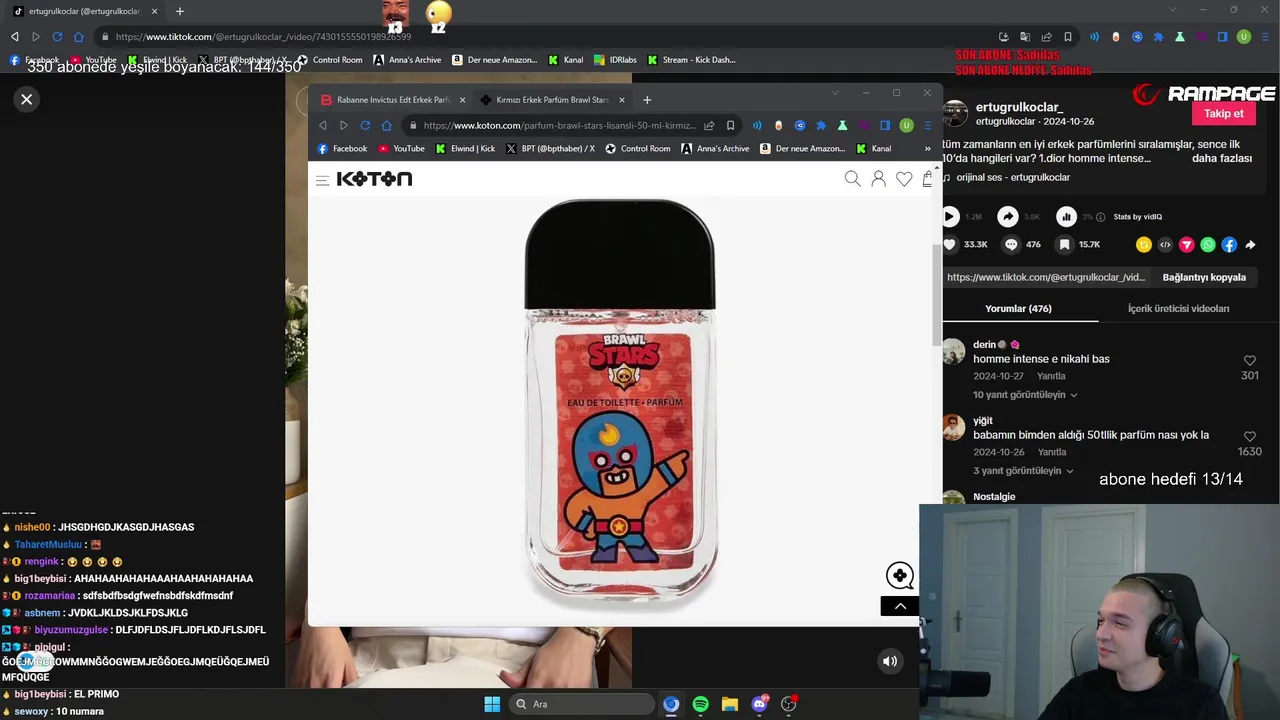1280x720 pixels.
Task: Open Anna's Archive bookmark in Koton window
Action: tap(715, 149)
